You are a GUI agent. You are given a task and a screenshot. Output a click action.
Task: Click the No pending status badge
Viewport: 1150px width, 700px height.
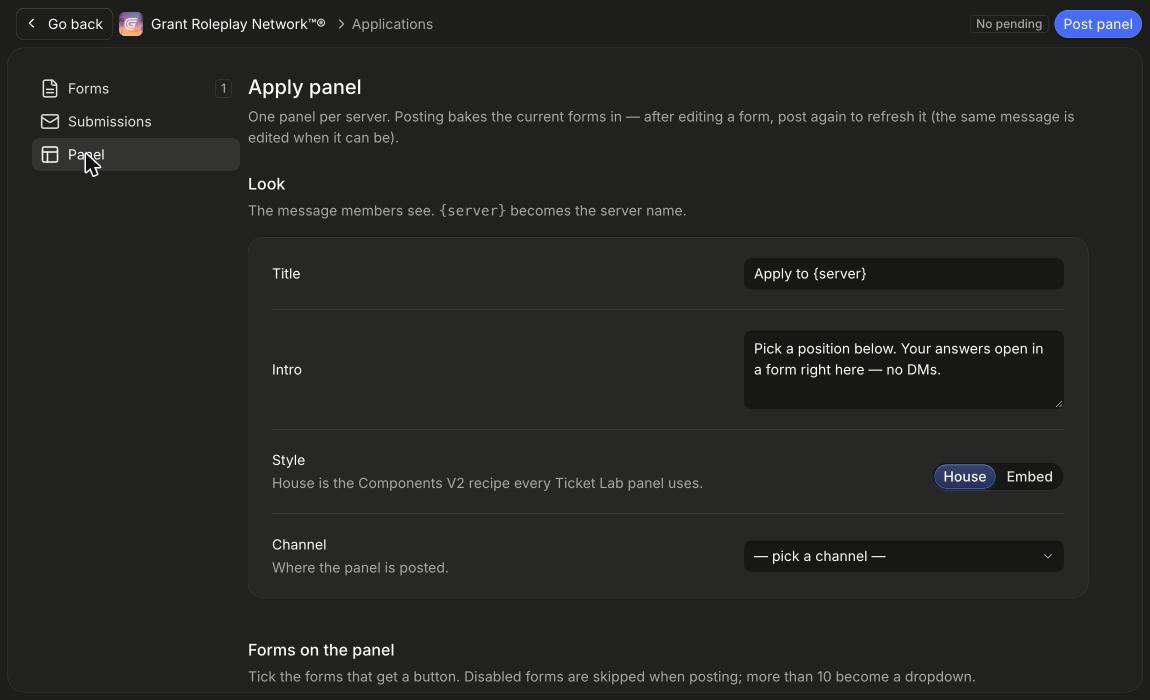(x=1008, y=24)
